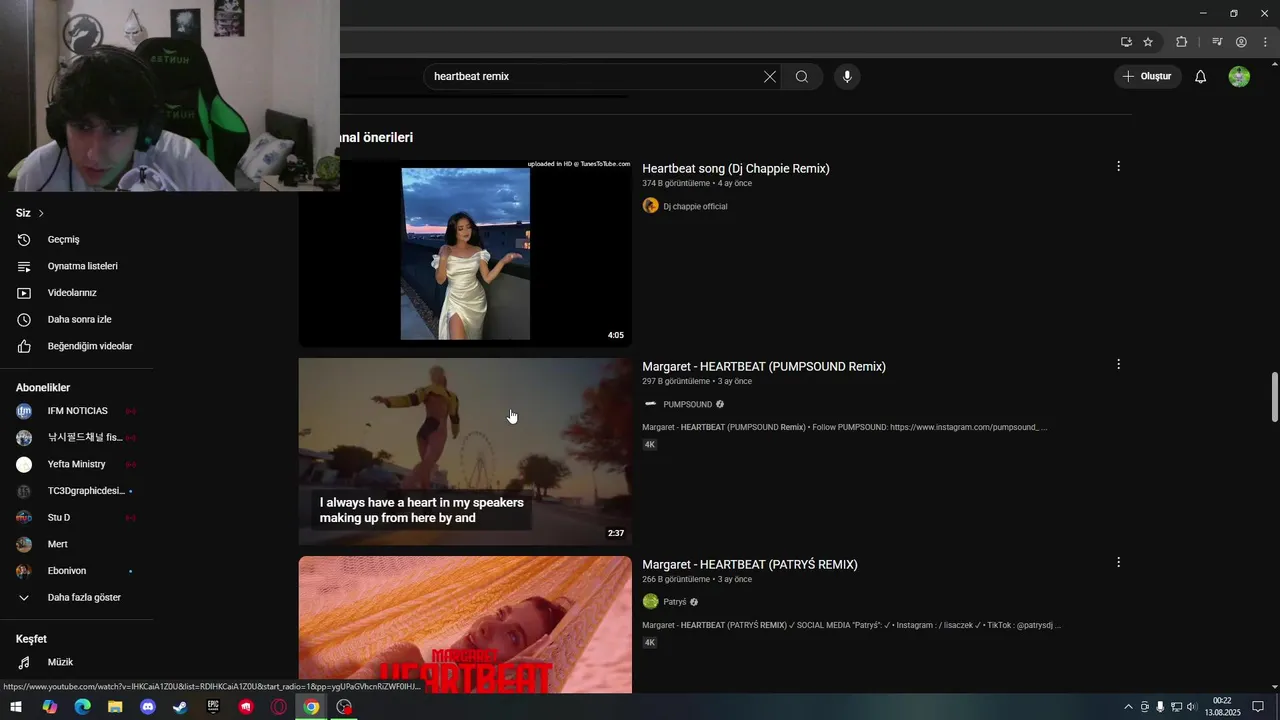The image size is (1280, 720).
Task: Open Patryś channel name
Action: (x=675, y=602)
